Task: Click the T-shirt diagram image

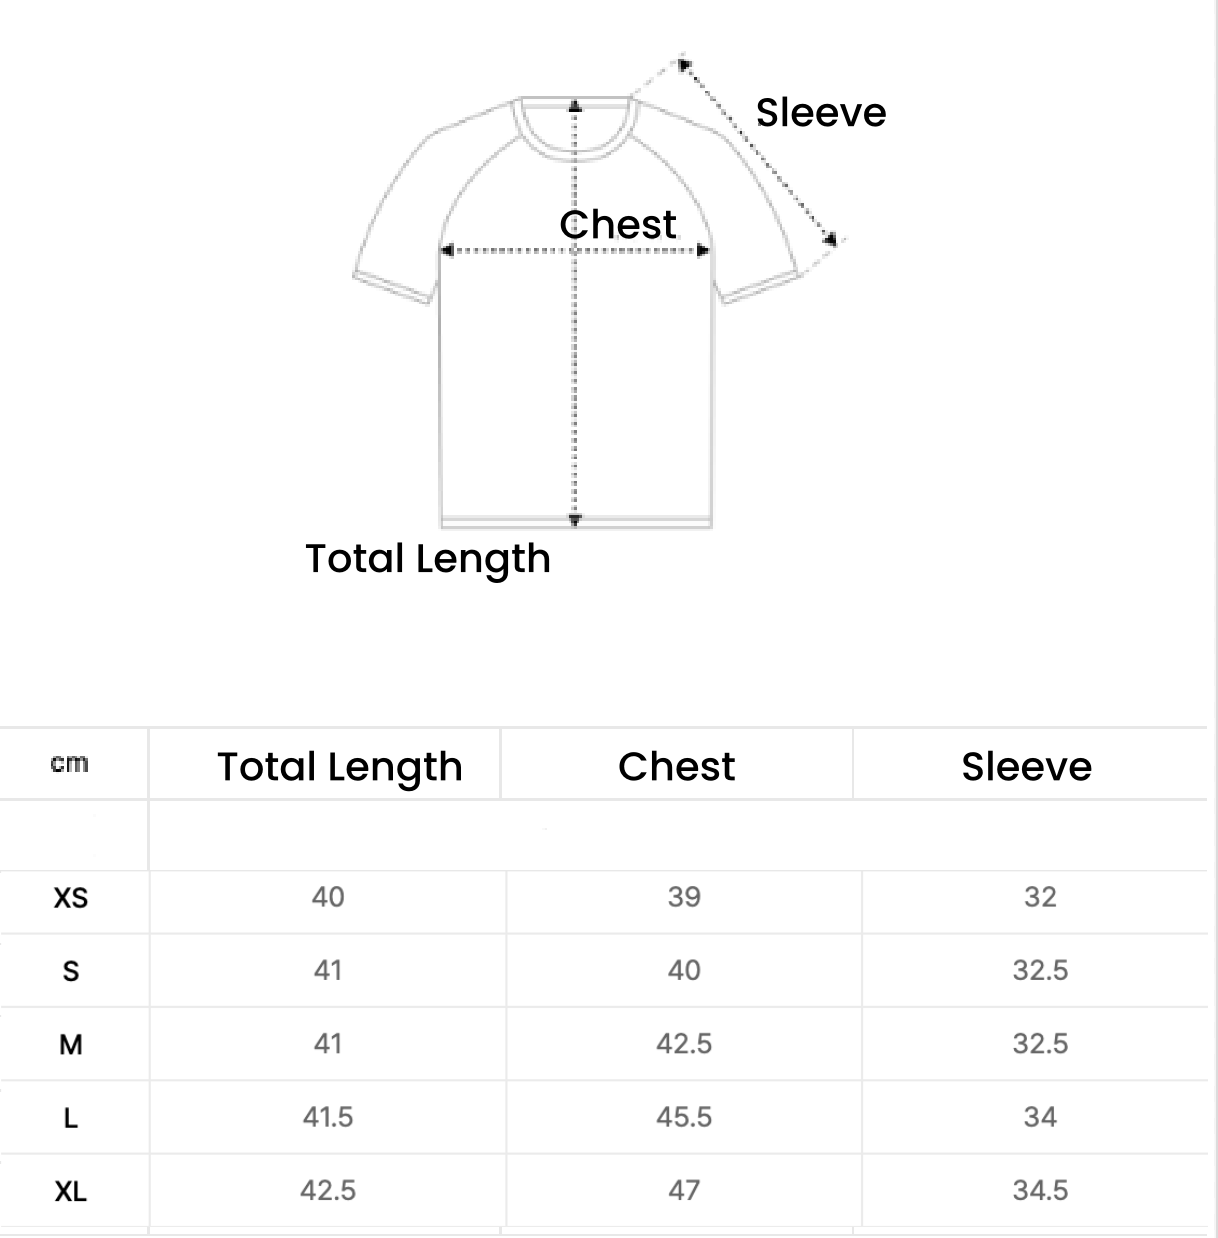Action: click(600, 292)
